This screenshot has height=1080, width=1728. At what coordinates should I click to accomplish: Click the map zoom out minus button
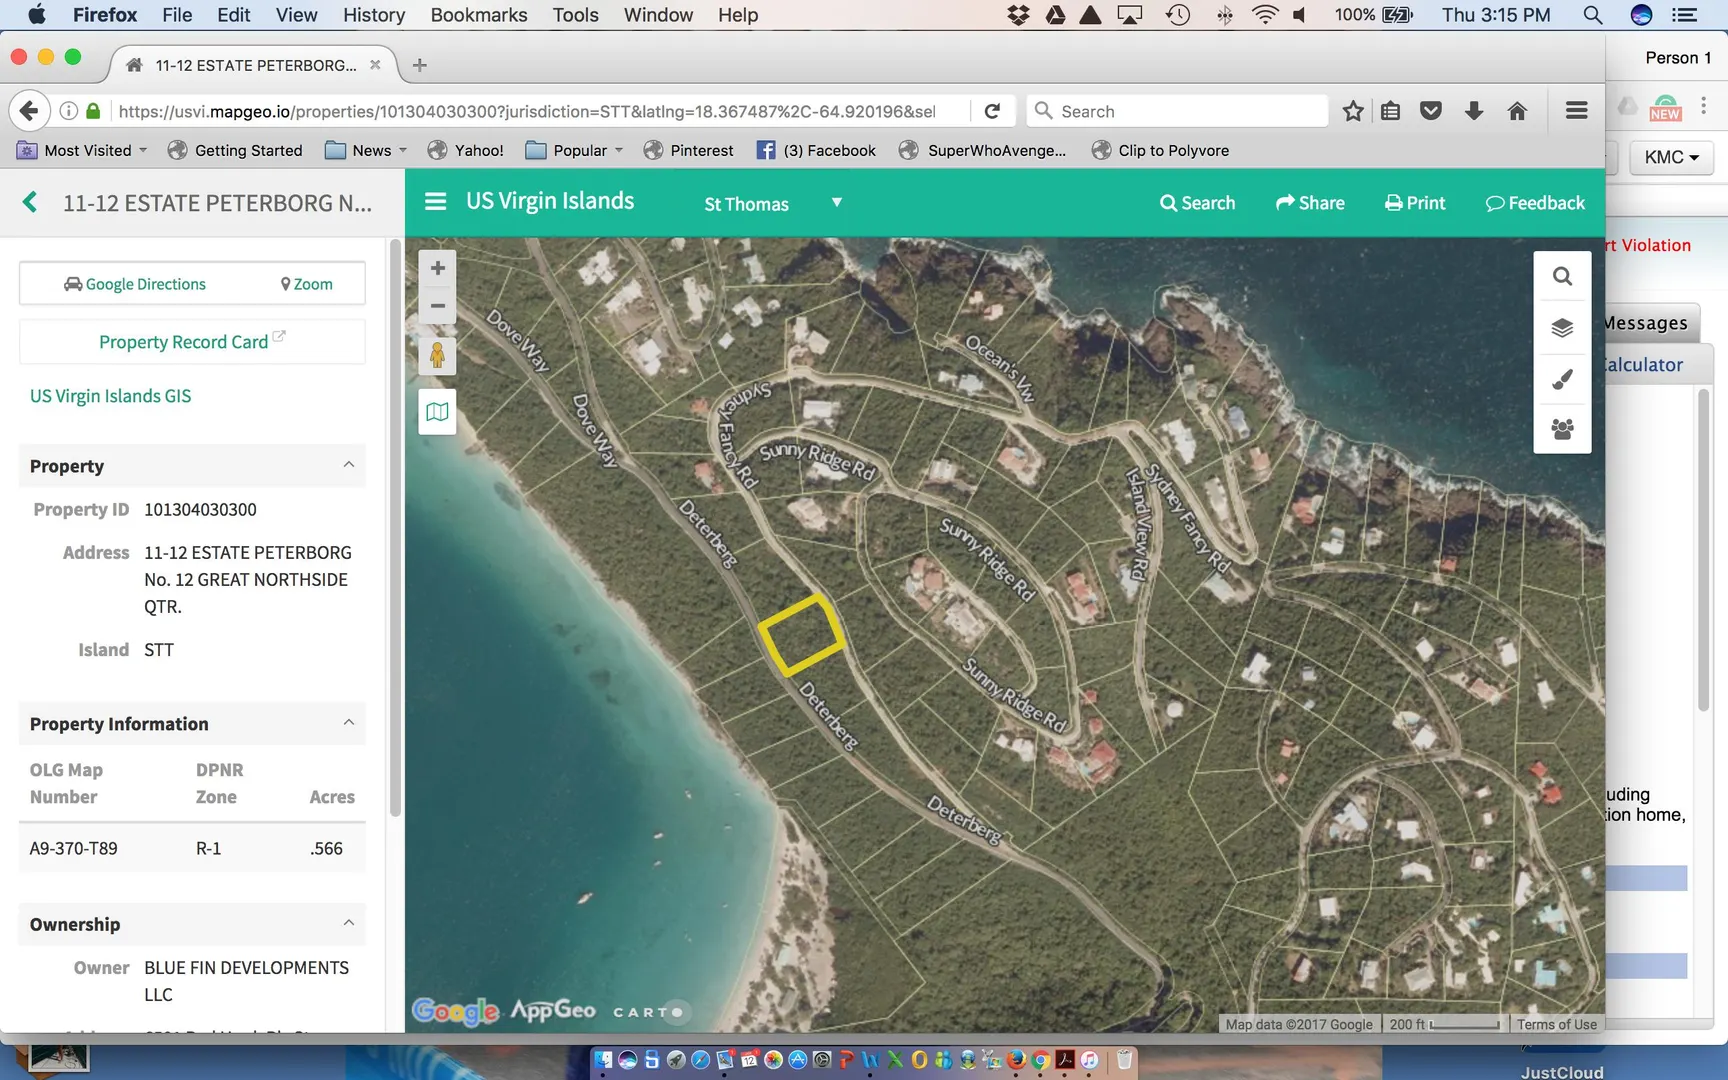[x=437, y=306]
